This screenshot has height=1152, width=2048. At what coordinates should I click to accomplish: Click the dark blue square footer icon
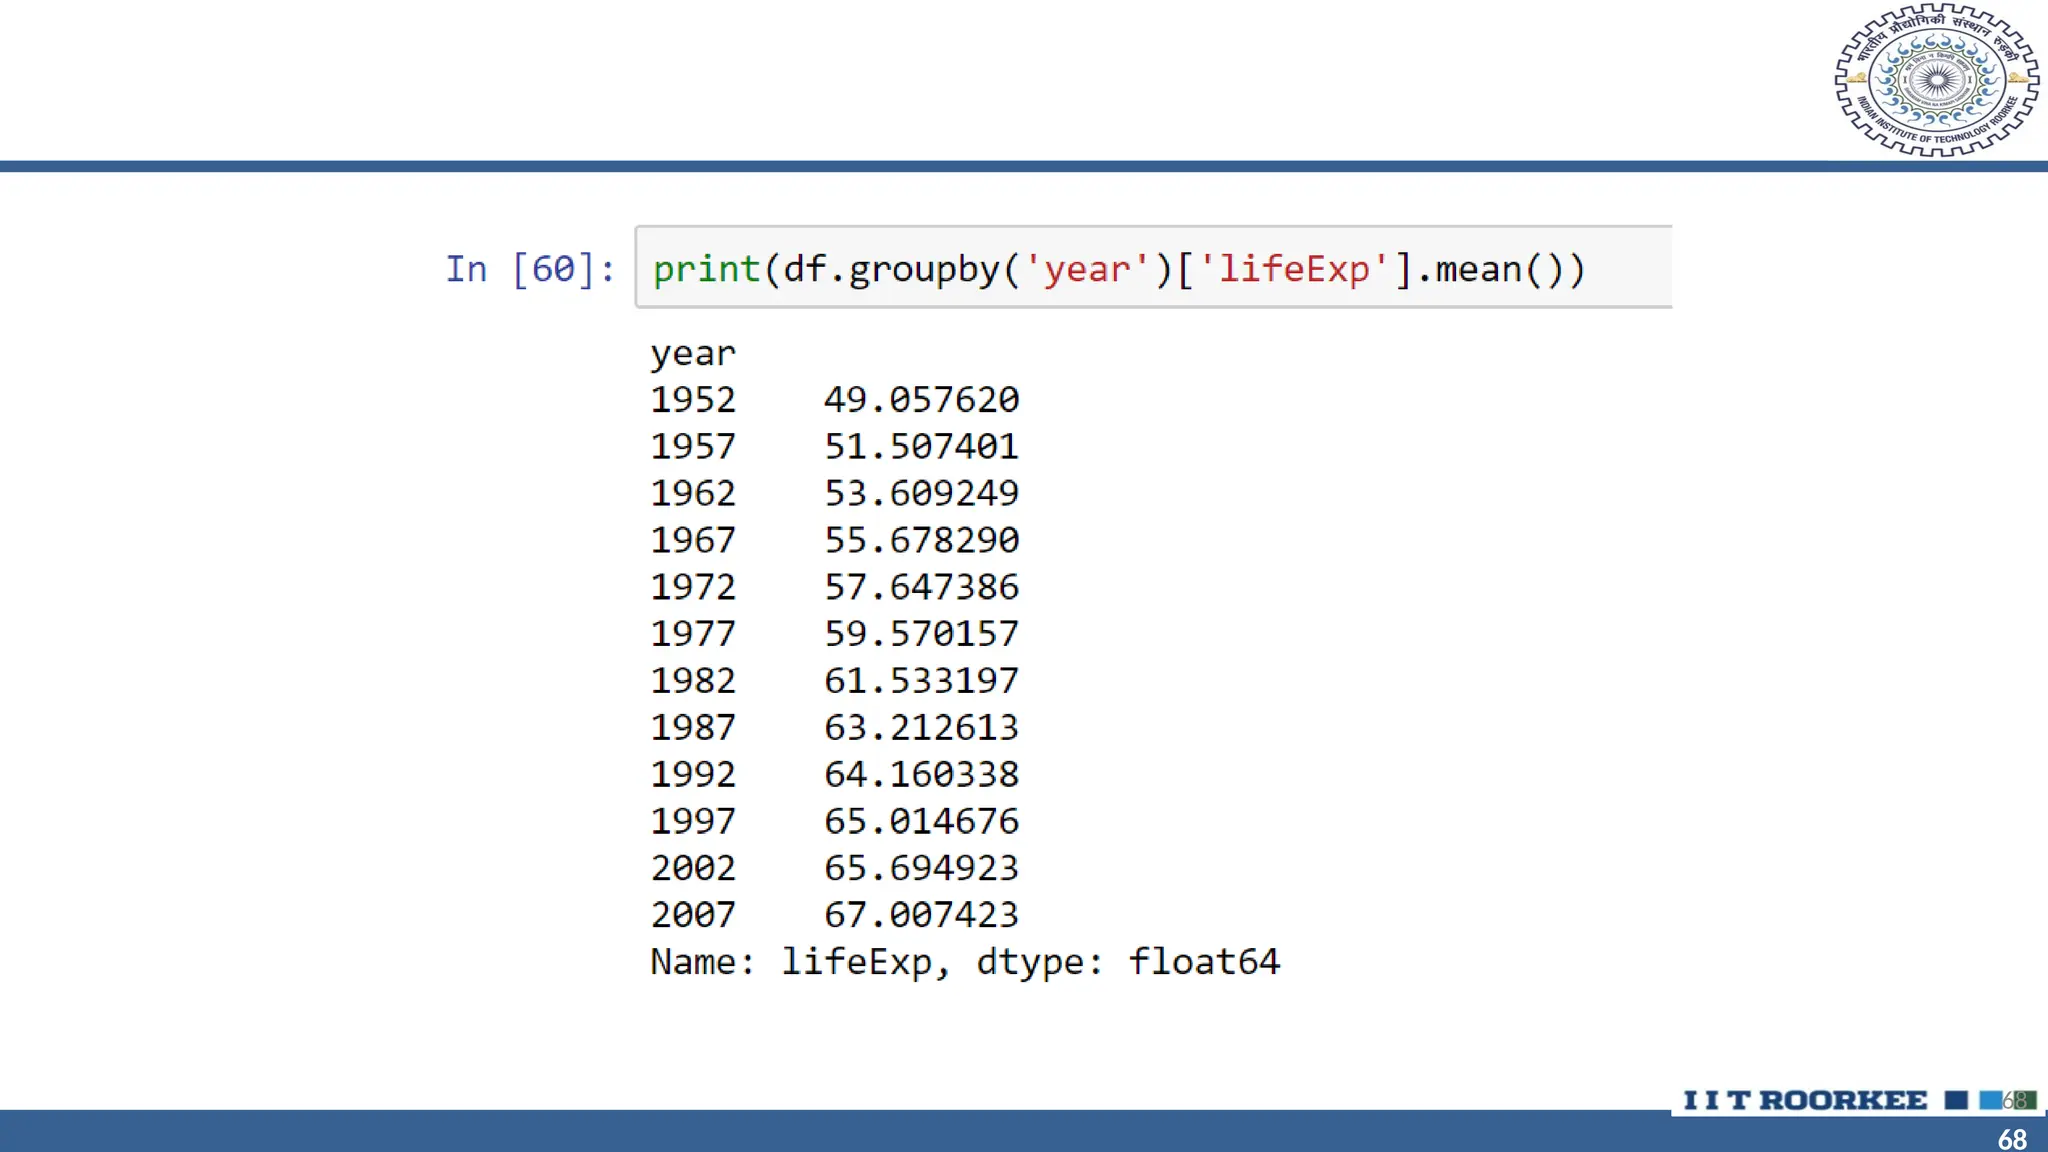(x=1956, y=1100)
